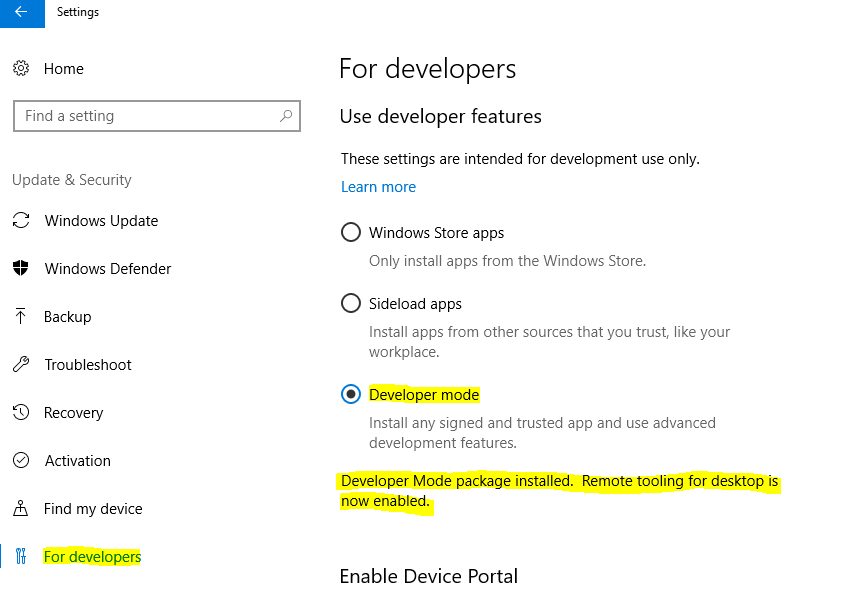
Task: Click the Windows Store apps label
Action: [436, 233]
